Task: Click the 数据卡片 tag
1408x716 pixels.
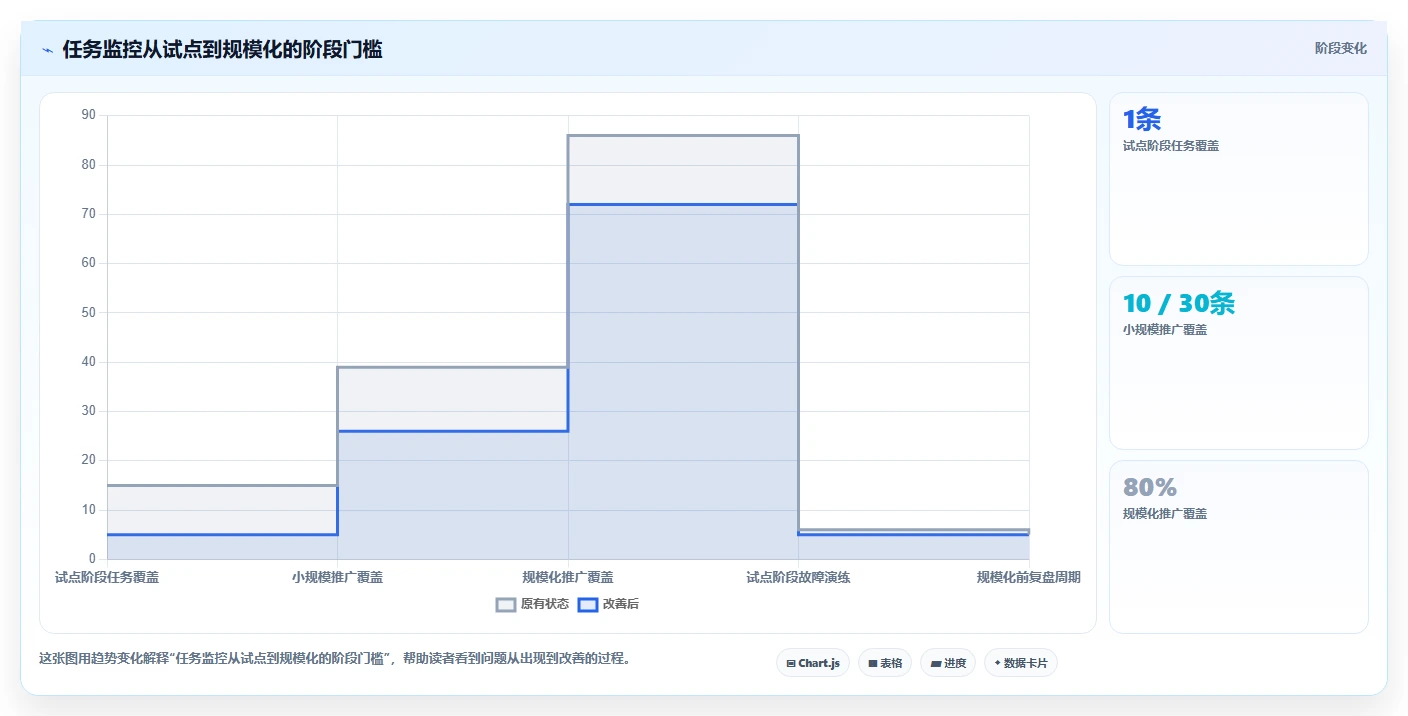Action: (1021, 663)
